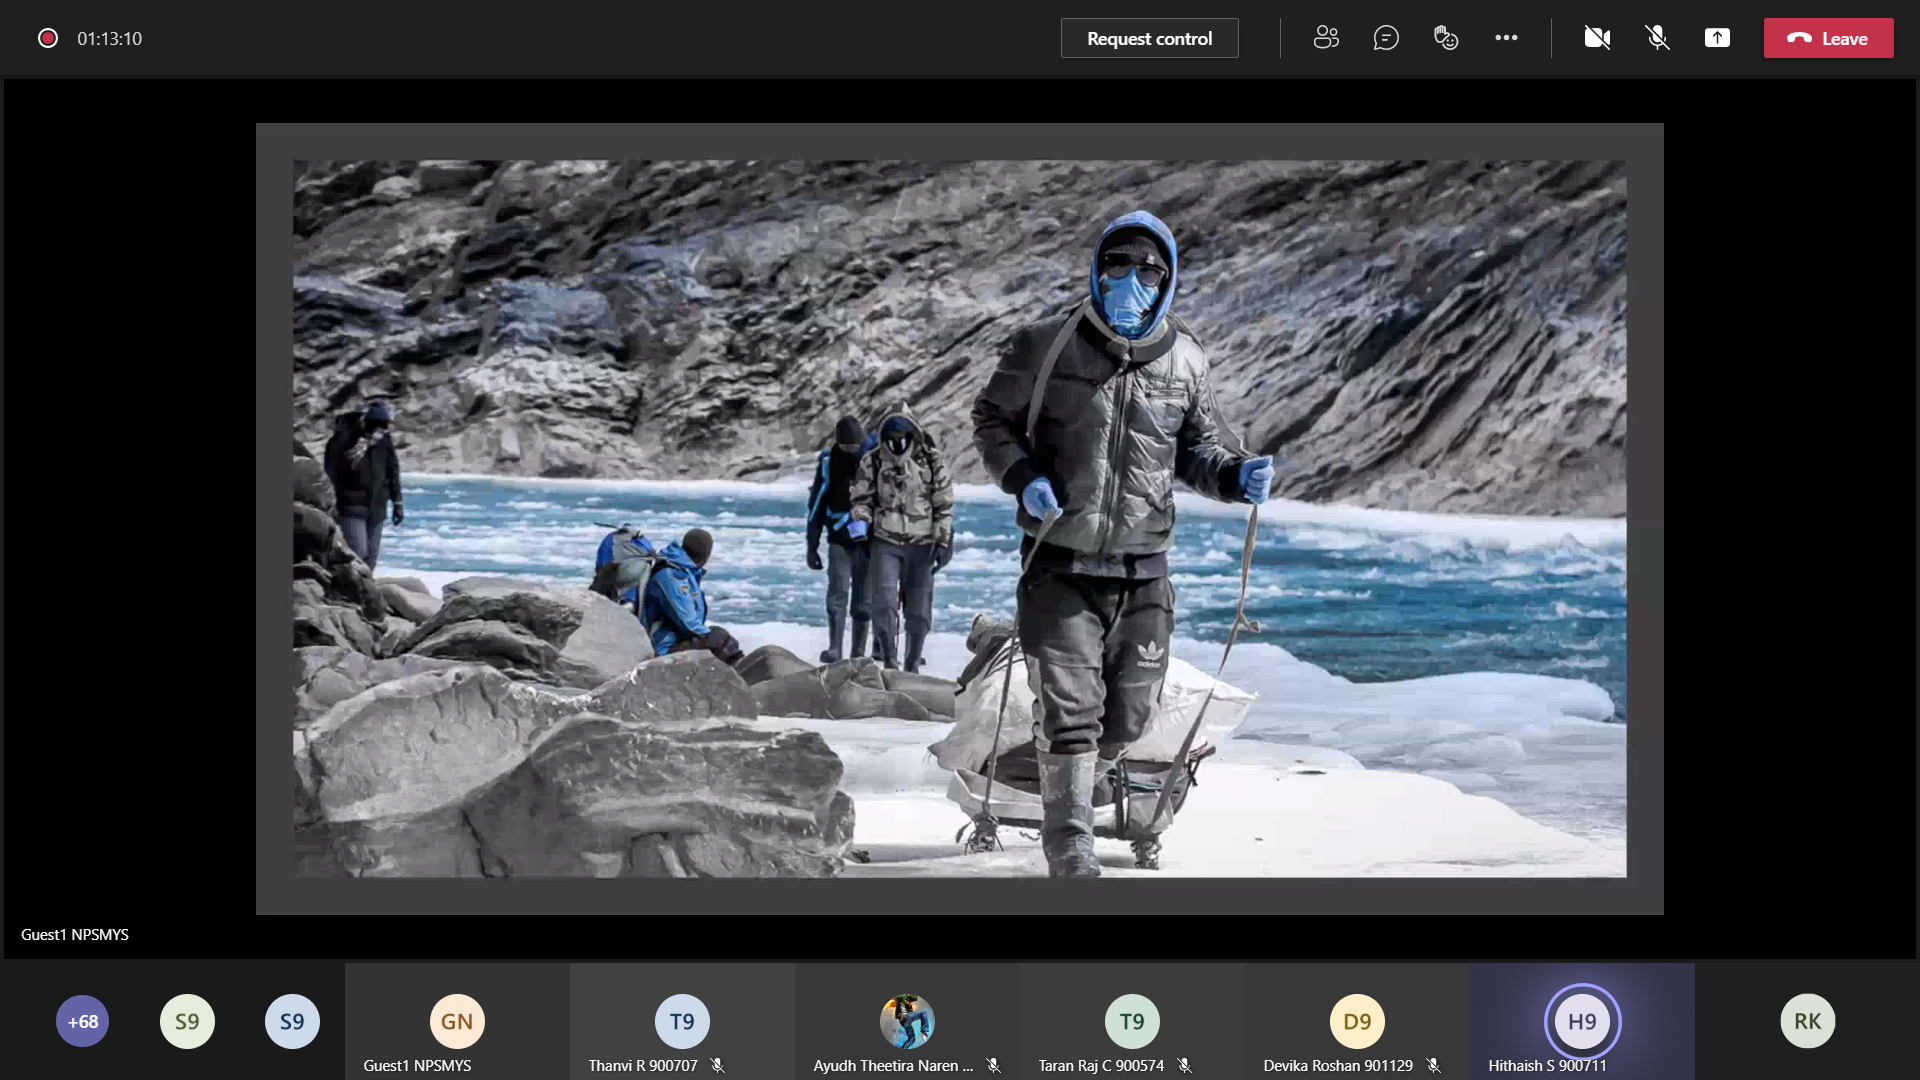Click the Request control button
Screen dimensions: 1920x1080
tap(1149, 38)
